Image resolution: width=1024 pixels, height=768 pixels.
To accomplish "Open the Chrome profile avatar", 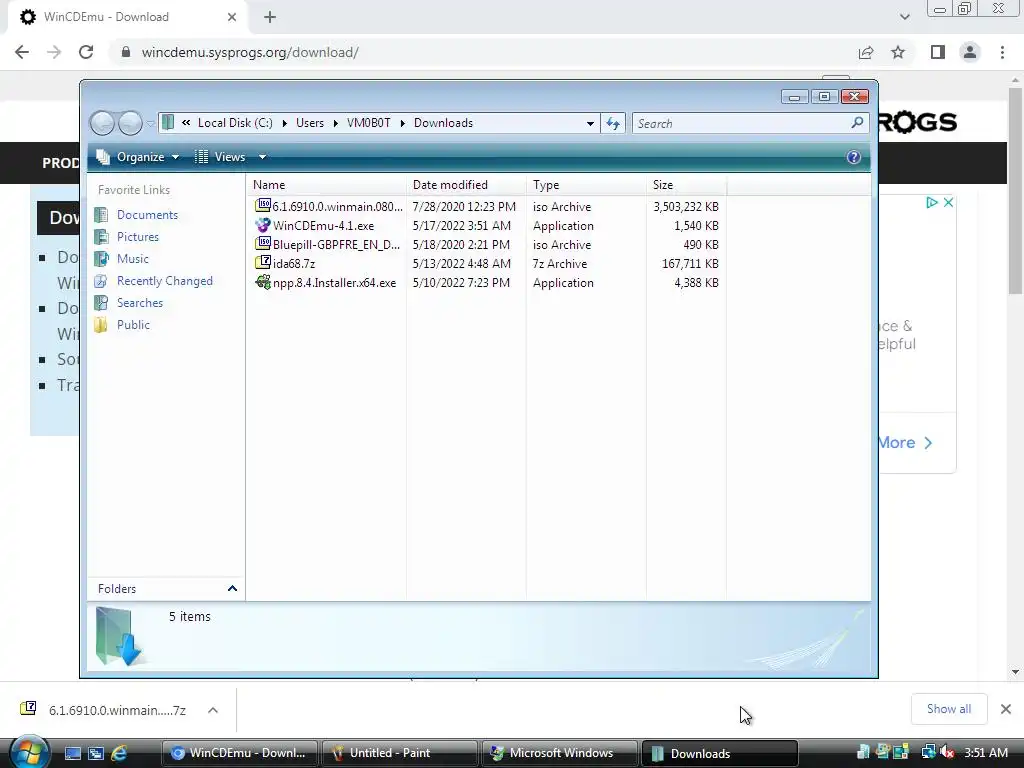I will pyautogui.click(x=970, y=52).
